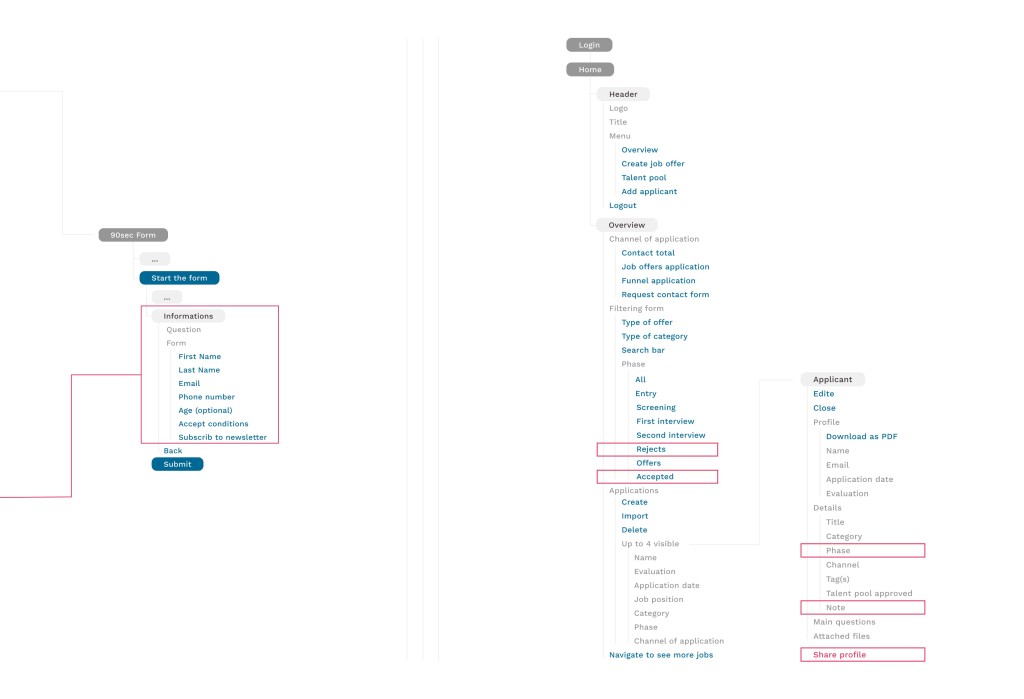Select the Applicant node
This screenshot has width=1024, height=699.
pos(833,380)
